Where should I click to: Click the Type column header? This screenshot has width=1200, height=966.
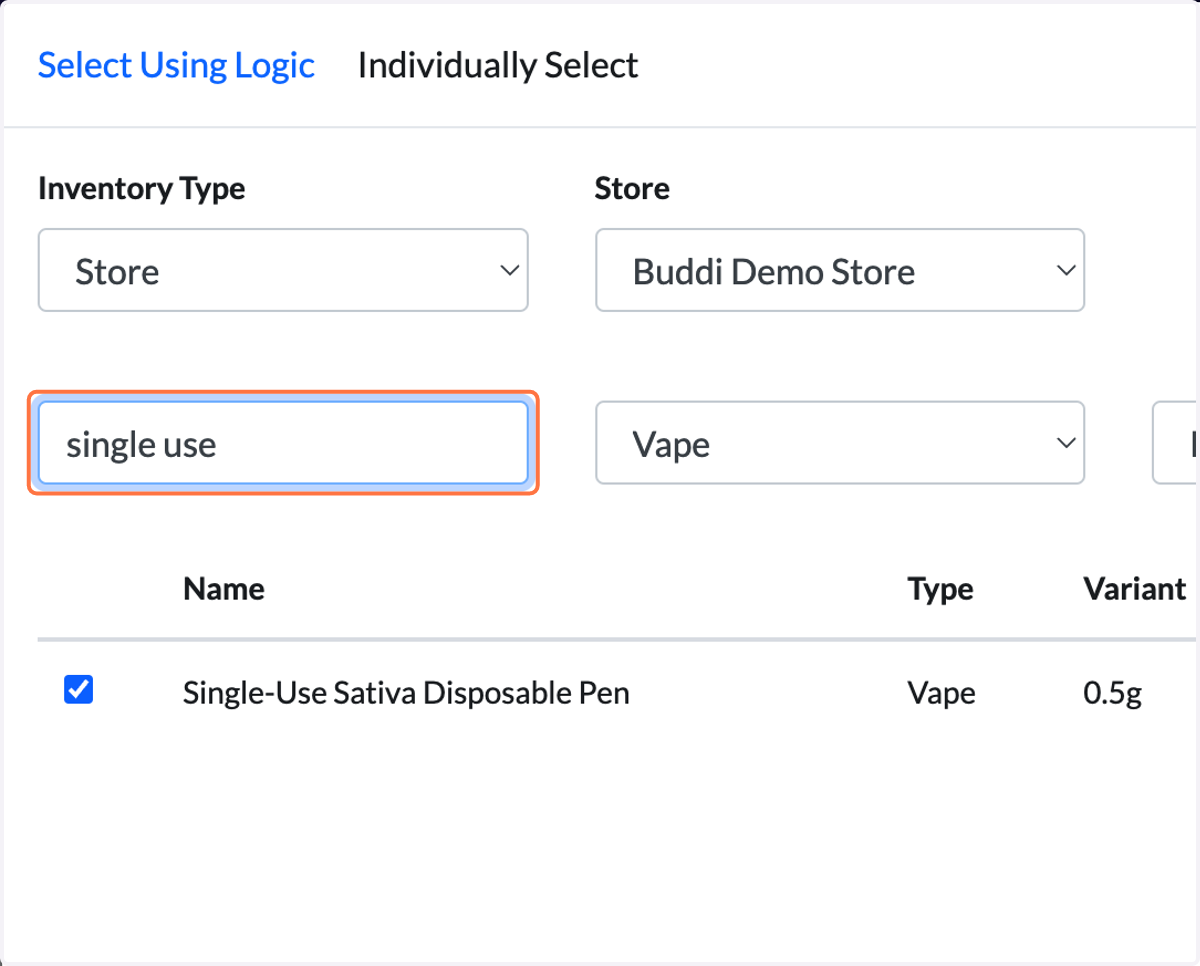(x=940, y=589)
